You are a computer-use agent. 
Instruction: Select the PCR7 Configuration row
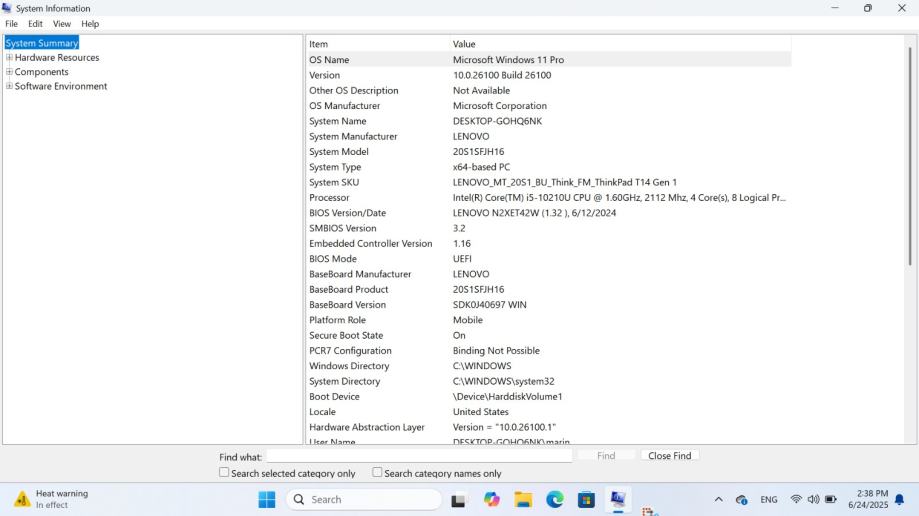tap(549, 351)
